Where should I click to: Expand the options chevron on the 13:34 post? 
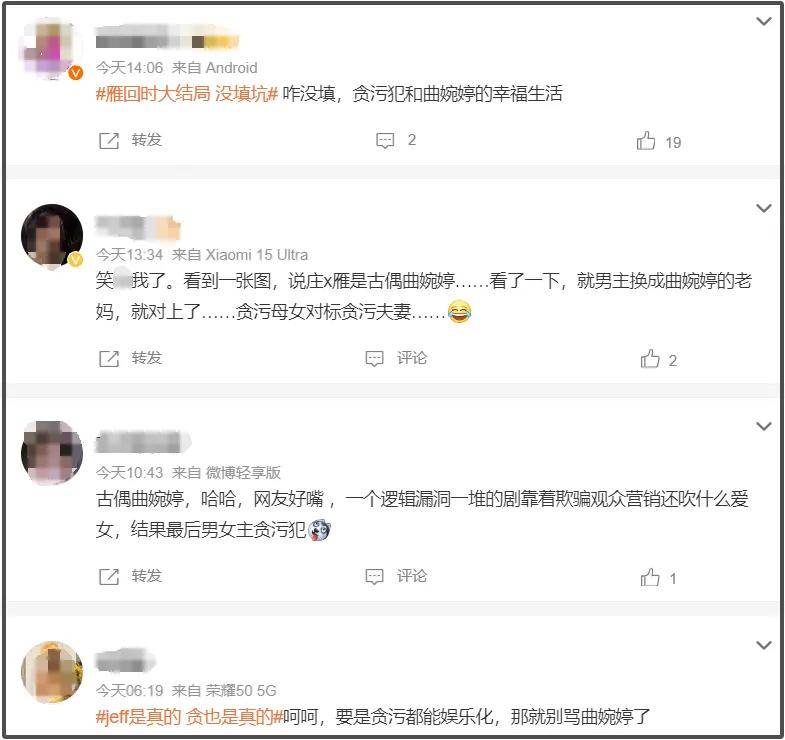[763, 208]
